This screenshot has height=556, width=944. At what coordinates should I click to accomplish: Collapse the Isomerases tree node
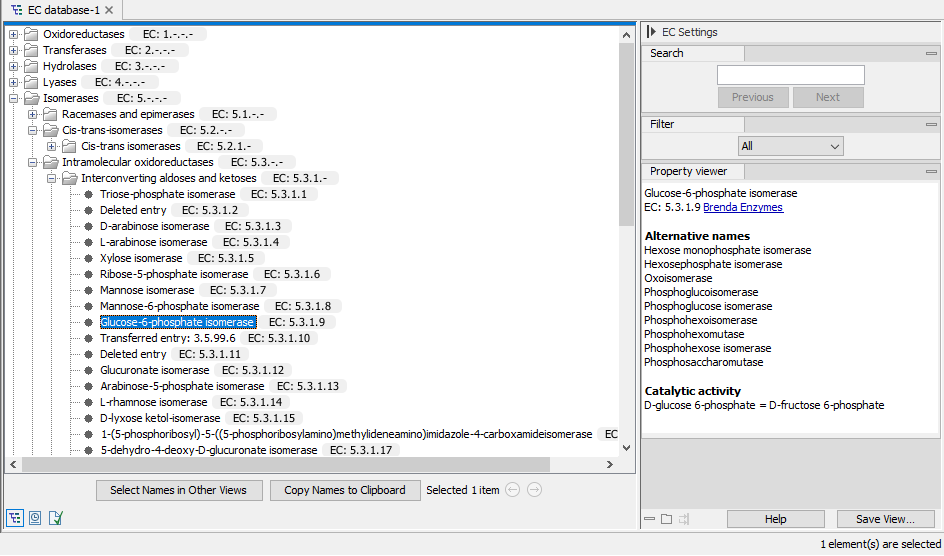pos(14,98)
